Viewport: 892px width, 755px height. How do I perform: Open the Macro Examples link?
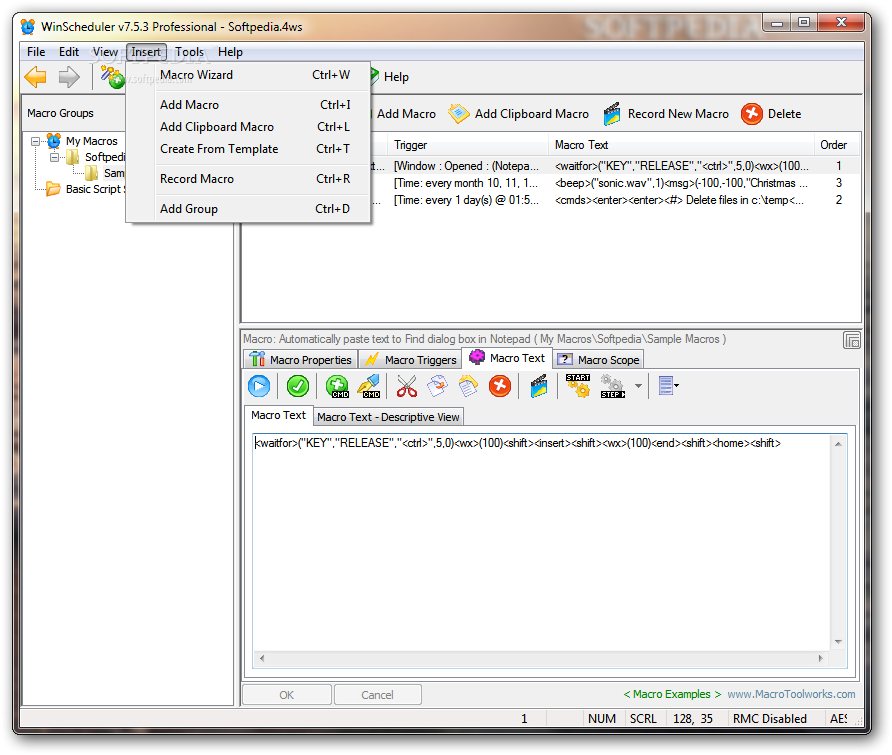tap(672, 694)
